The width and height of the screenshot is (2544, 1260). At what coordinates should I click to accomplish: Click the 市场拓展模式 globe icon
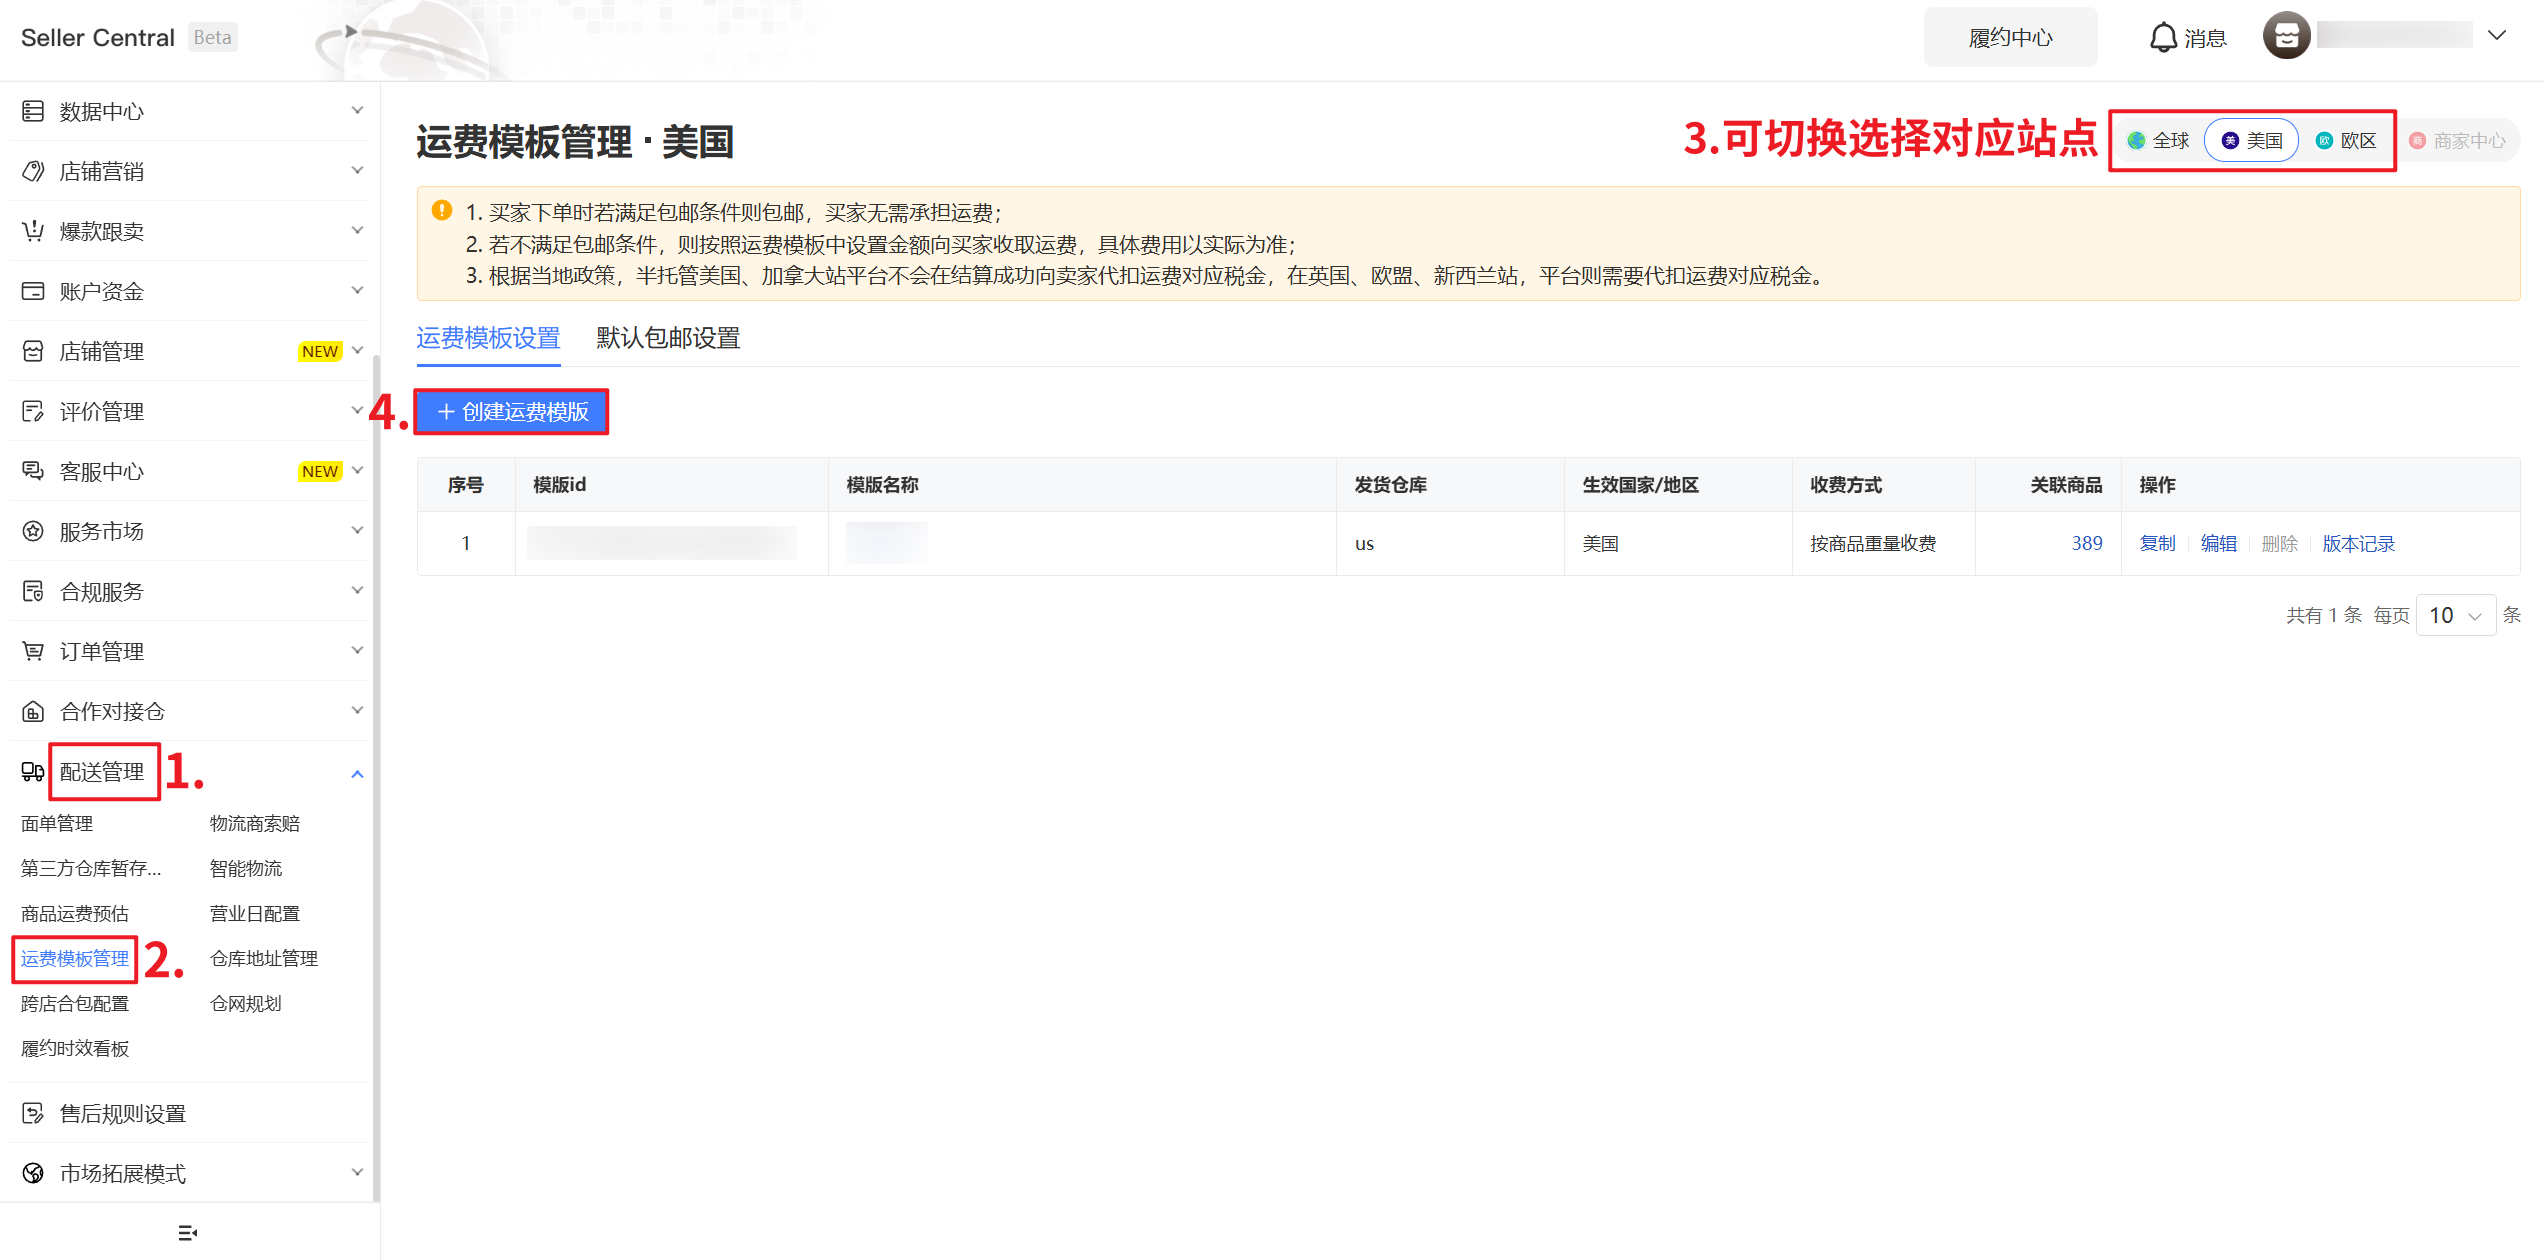coord(33,1173)
